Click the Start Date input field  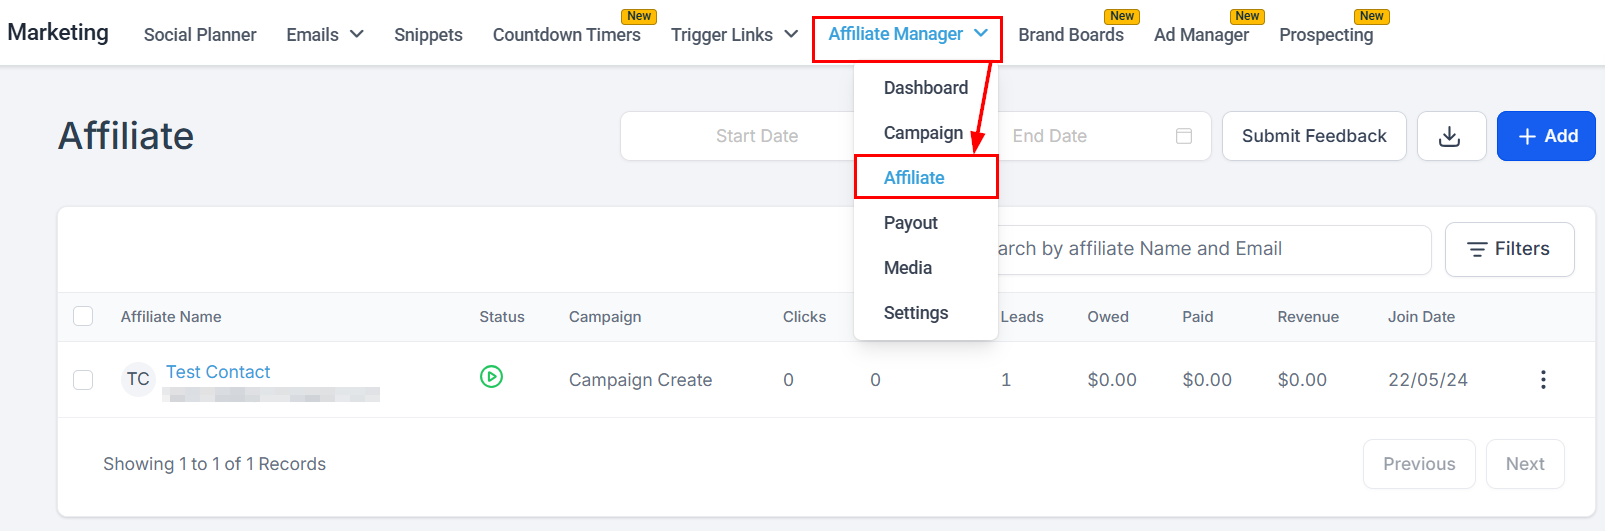click(756, 136)
